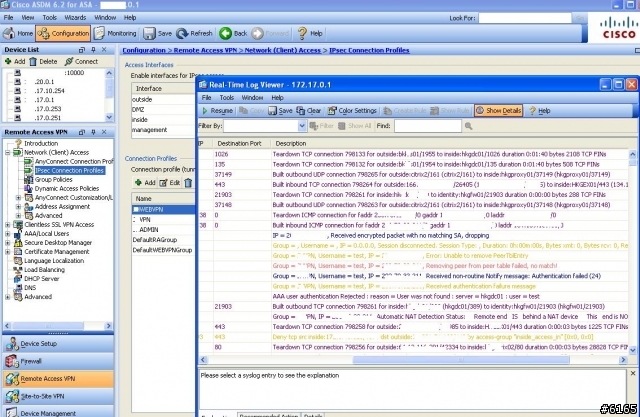Delete connection profile with trash icon
Viewport: 640px width, 417px height.
coord(188,183)
